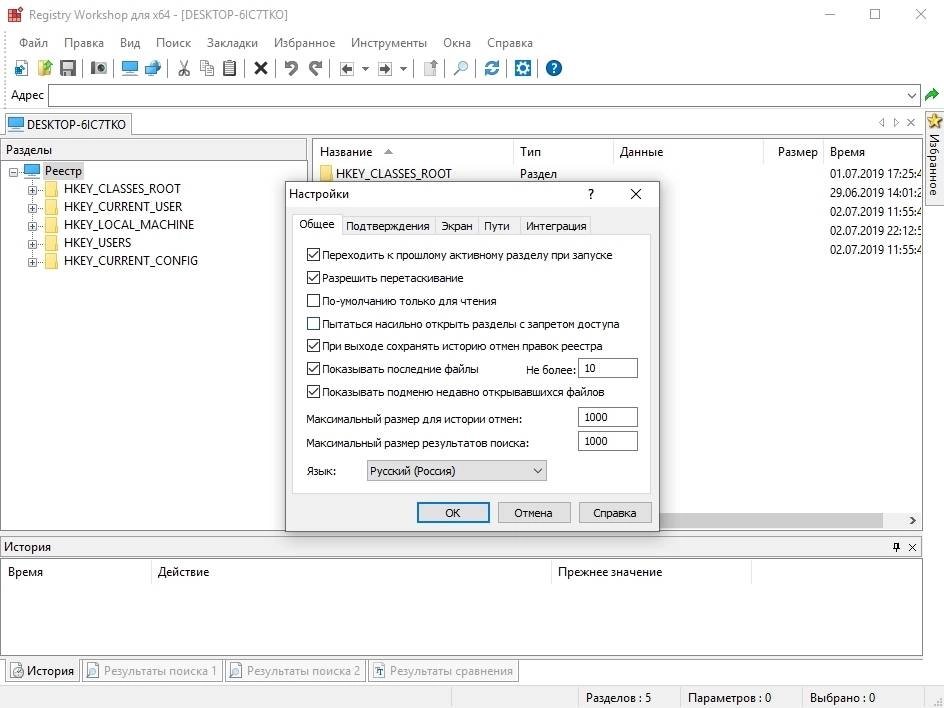Click the local computer registry icon
This screenshot has width=944, height=708.
coord(130,68)
